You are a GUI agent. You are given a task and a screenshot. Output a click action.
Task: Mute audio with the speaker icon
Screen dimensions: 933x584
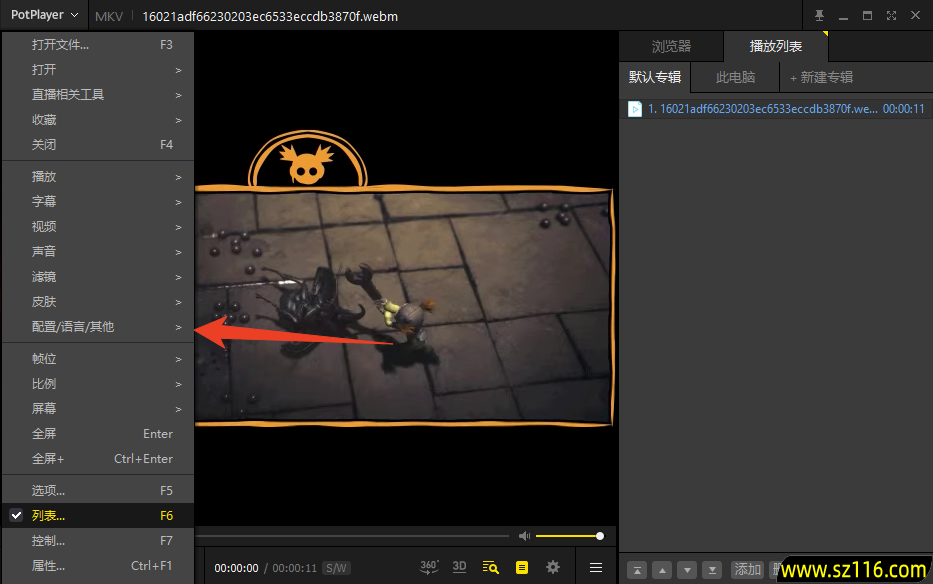click(524, 536)
